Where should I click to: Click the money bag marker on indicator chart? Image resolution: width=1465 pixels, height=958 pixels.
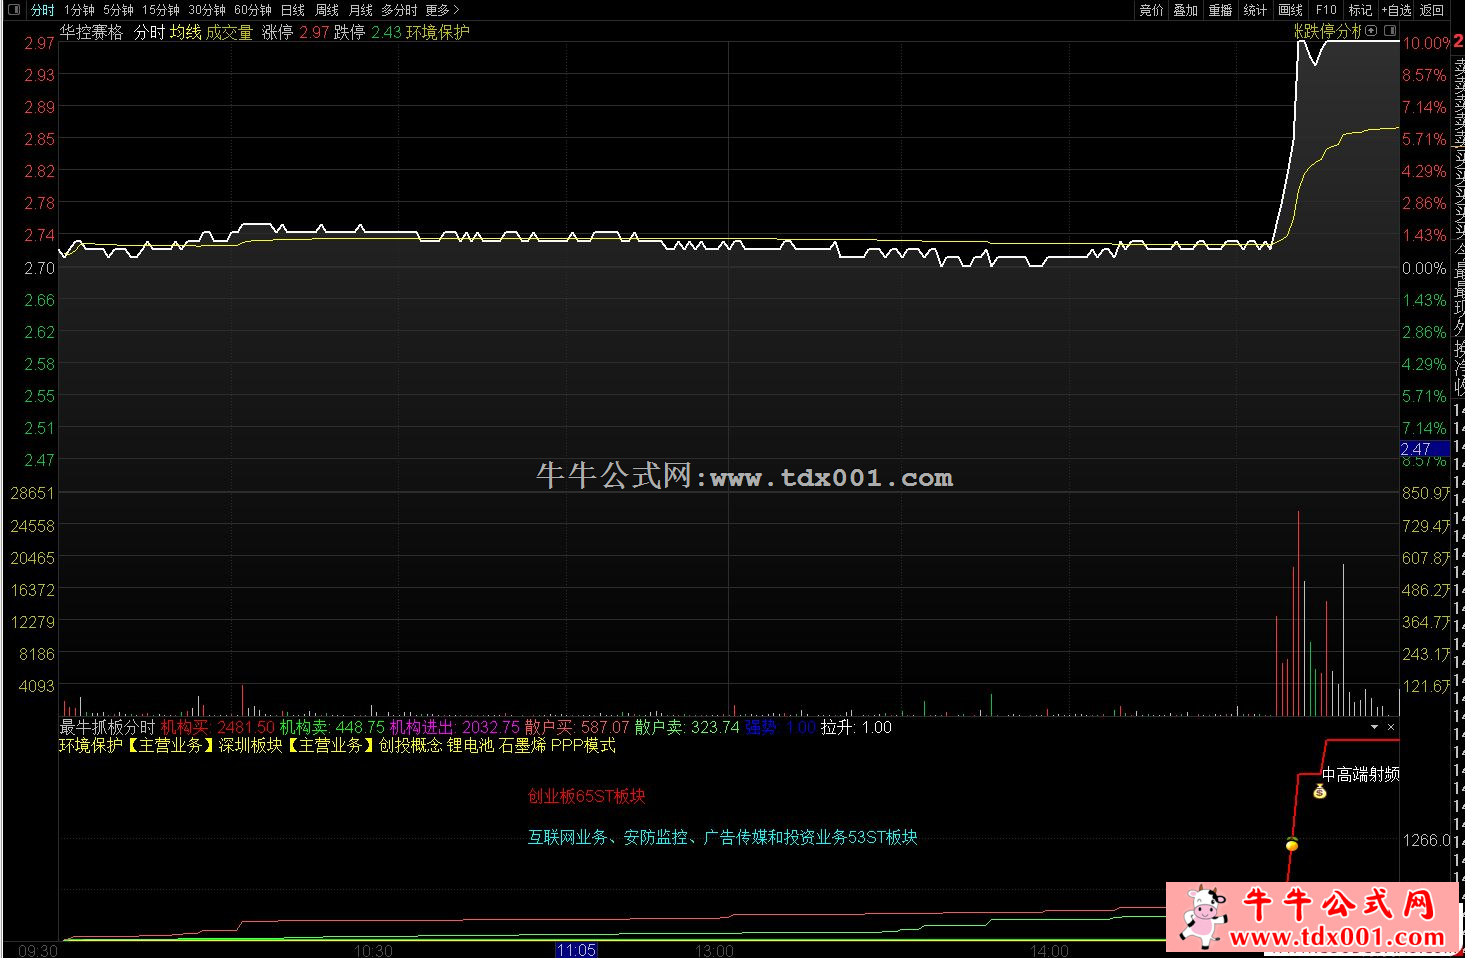pos(1319,792)
